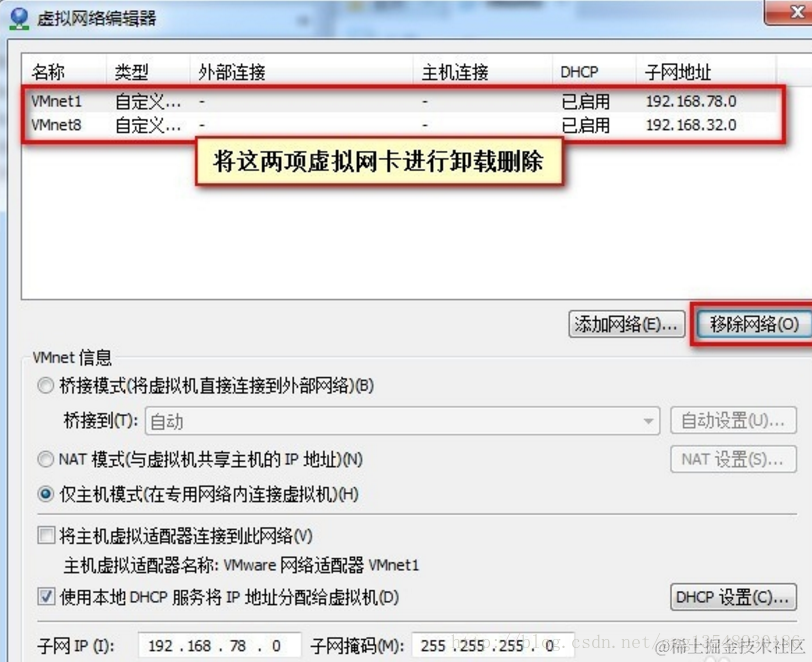
Task: Select the VMnet8 row in the network list
Action: click(399, 125)
